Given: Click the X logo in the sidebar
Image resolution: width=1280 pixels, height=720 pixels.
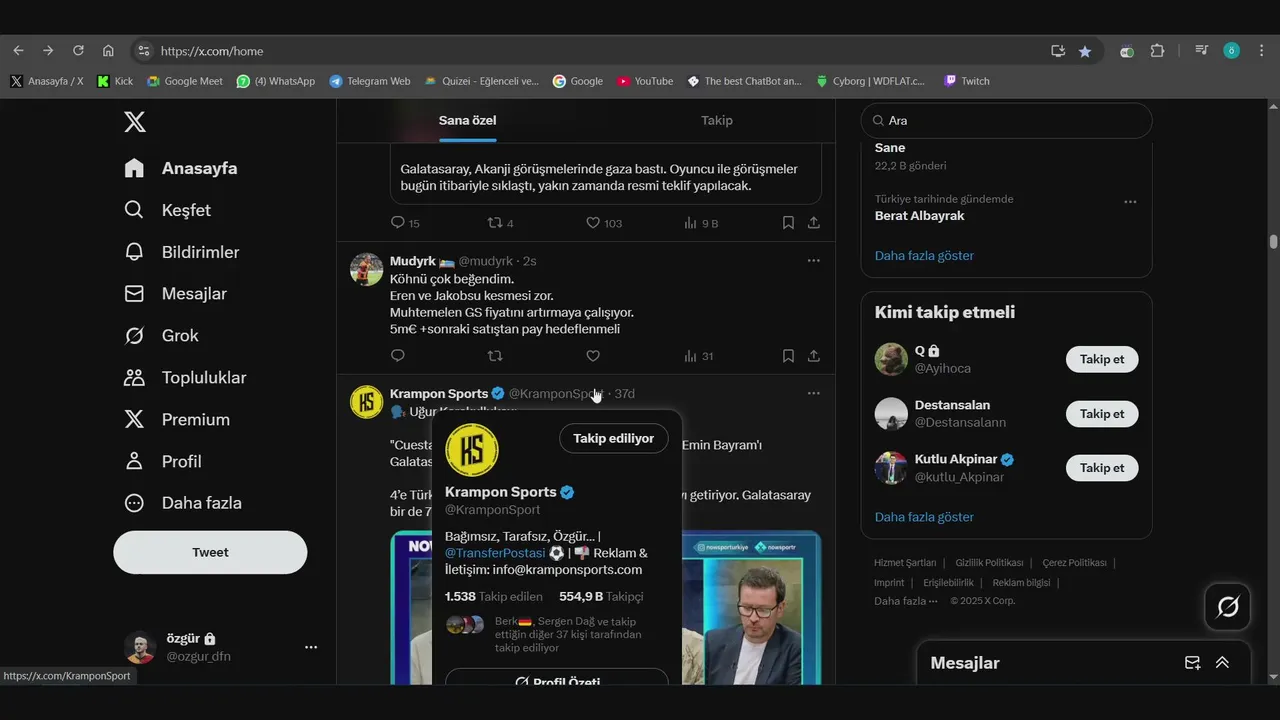Looking at the screenshot, I should (135, 122).
